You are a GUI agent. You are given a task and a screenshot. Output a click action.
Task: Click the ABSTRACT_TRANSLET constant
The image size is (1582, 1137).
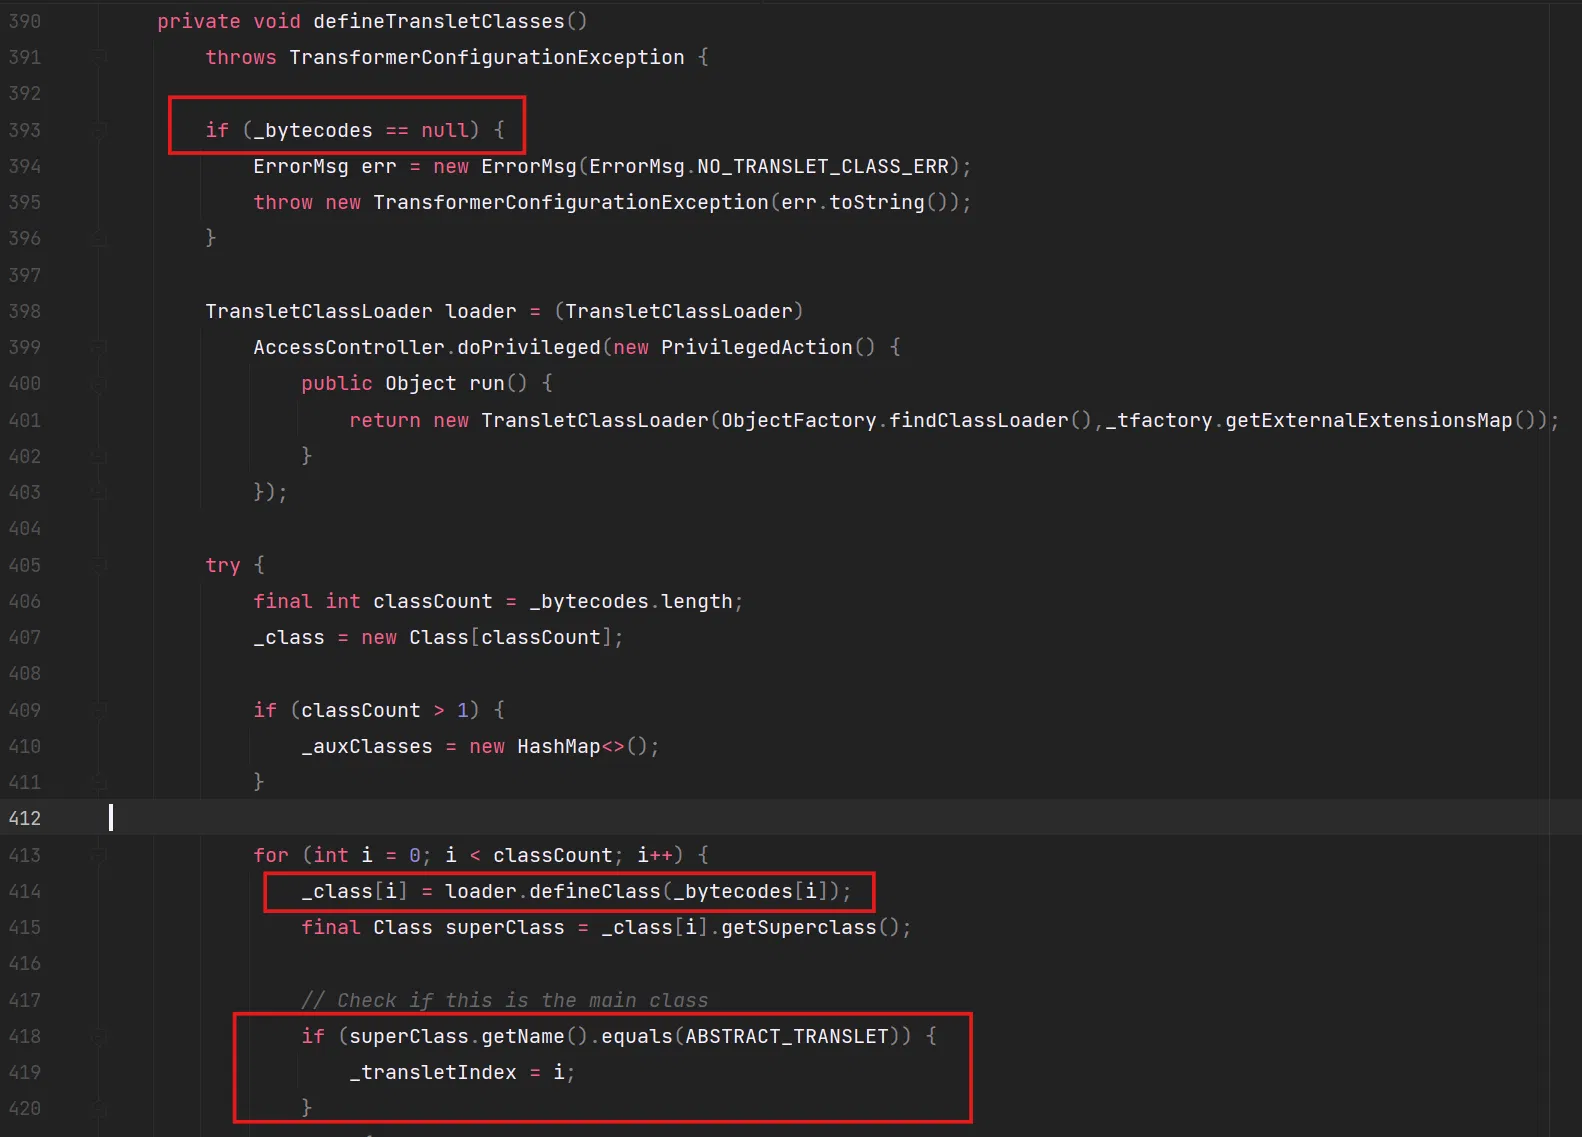(x=787, y=1036)
